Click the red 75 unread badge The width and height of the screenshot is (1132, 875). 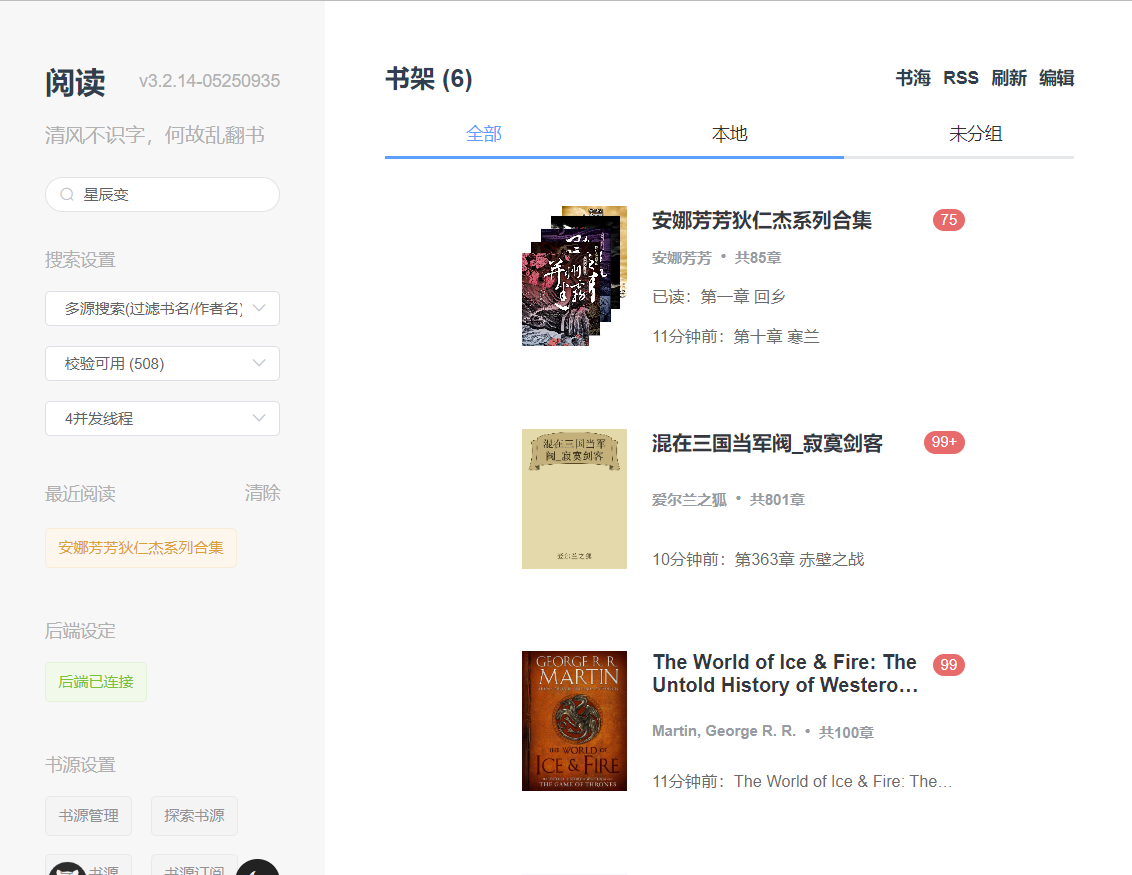coord(948,220)
